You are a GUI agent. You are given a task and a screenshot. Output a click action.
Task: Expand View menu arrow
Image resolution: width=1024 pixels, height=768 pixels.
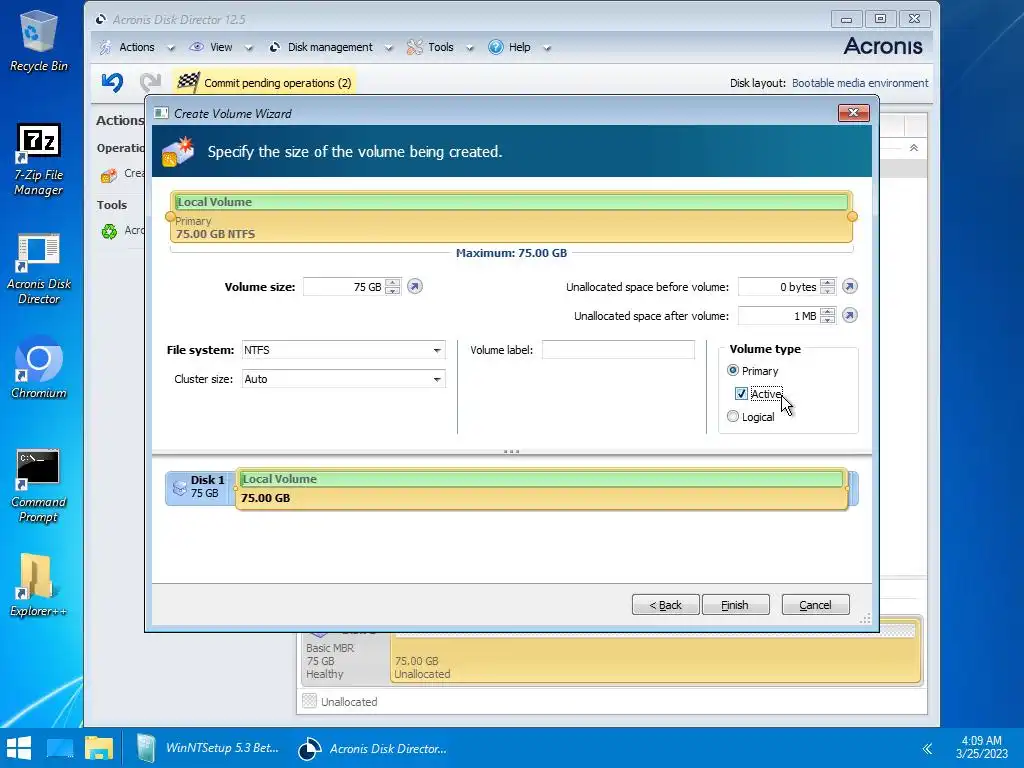pos(248,48)
